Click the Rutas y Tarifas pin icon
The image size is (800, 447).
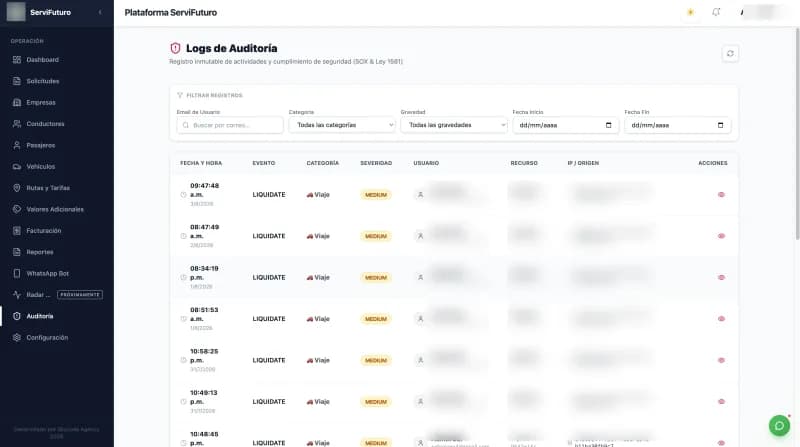click(17, 188)
